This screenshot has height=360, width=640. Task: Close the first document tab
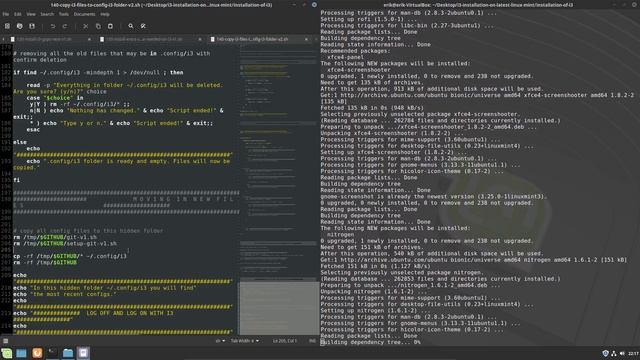89,39
